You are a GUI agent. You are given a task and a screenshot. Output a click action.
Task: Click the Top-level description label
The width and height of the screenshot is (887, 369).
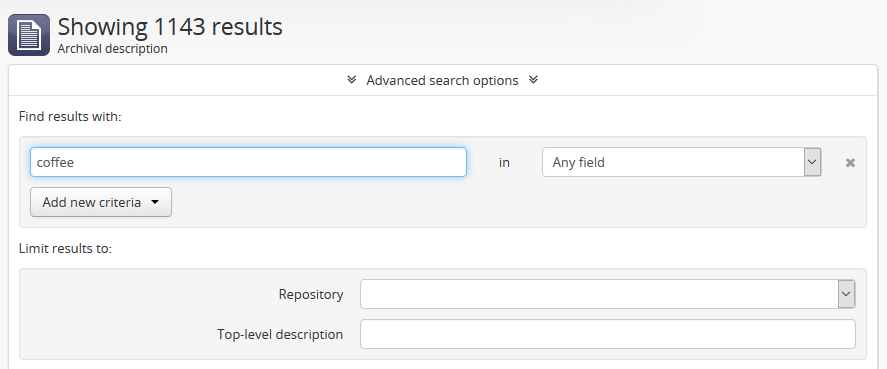click(280, 334)
